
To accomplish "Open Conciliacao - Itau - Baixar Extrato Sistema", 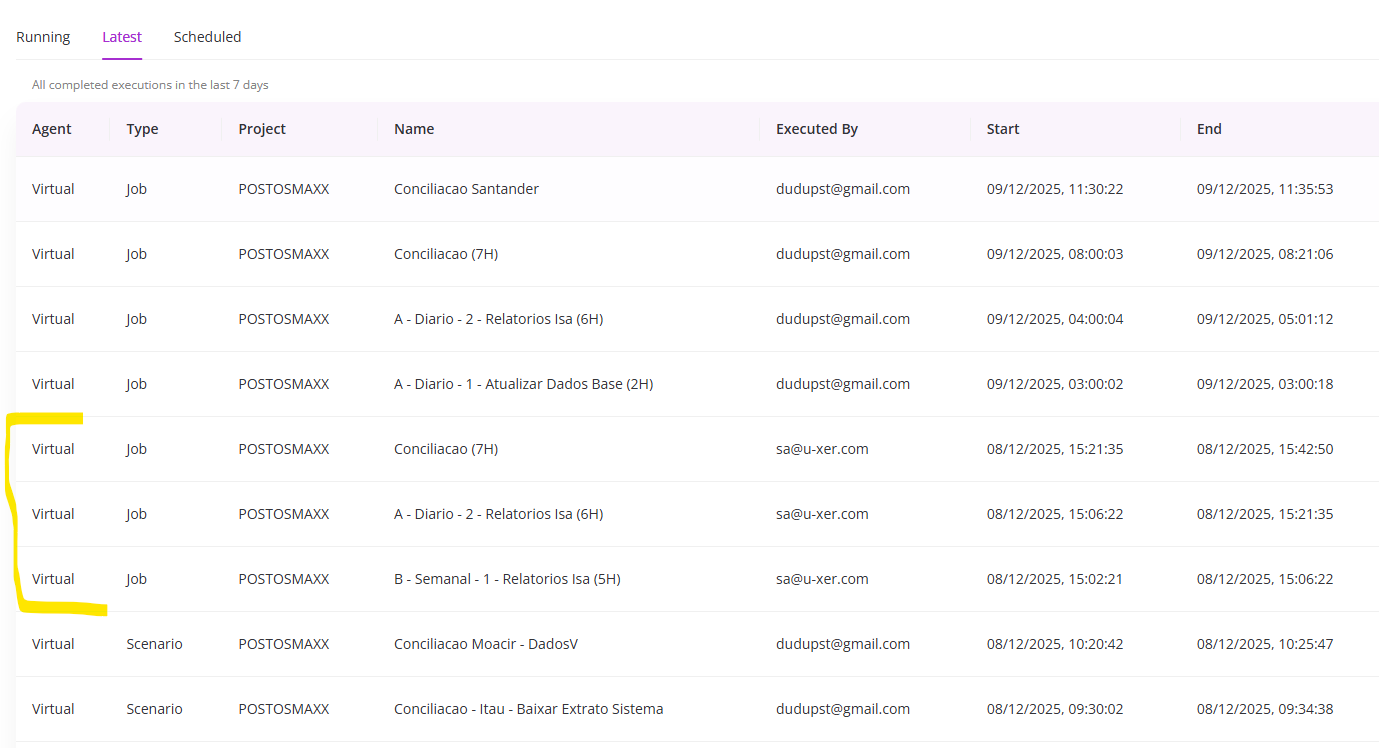I will [528, 709].
